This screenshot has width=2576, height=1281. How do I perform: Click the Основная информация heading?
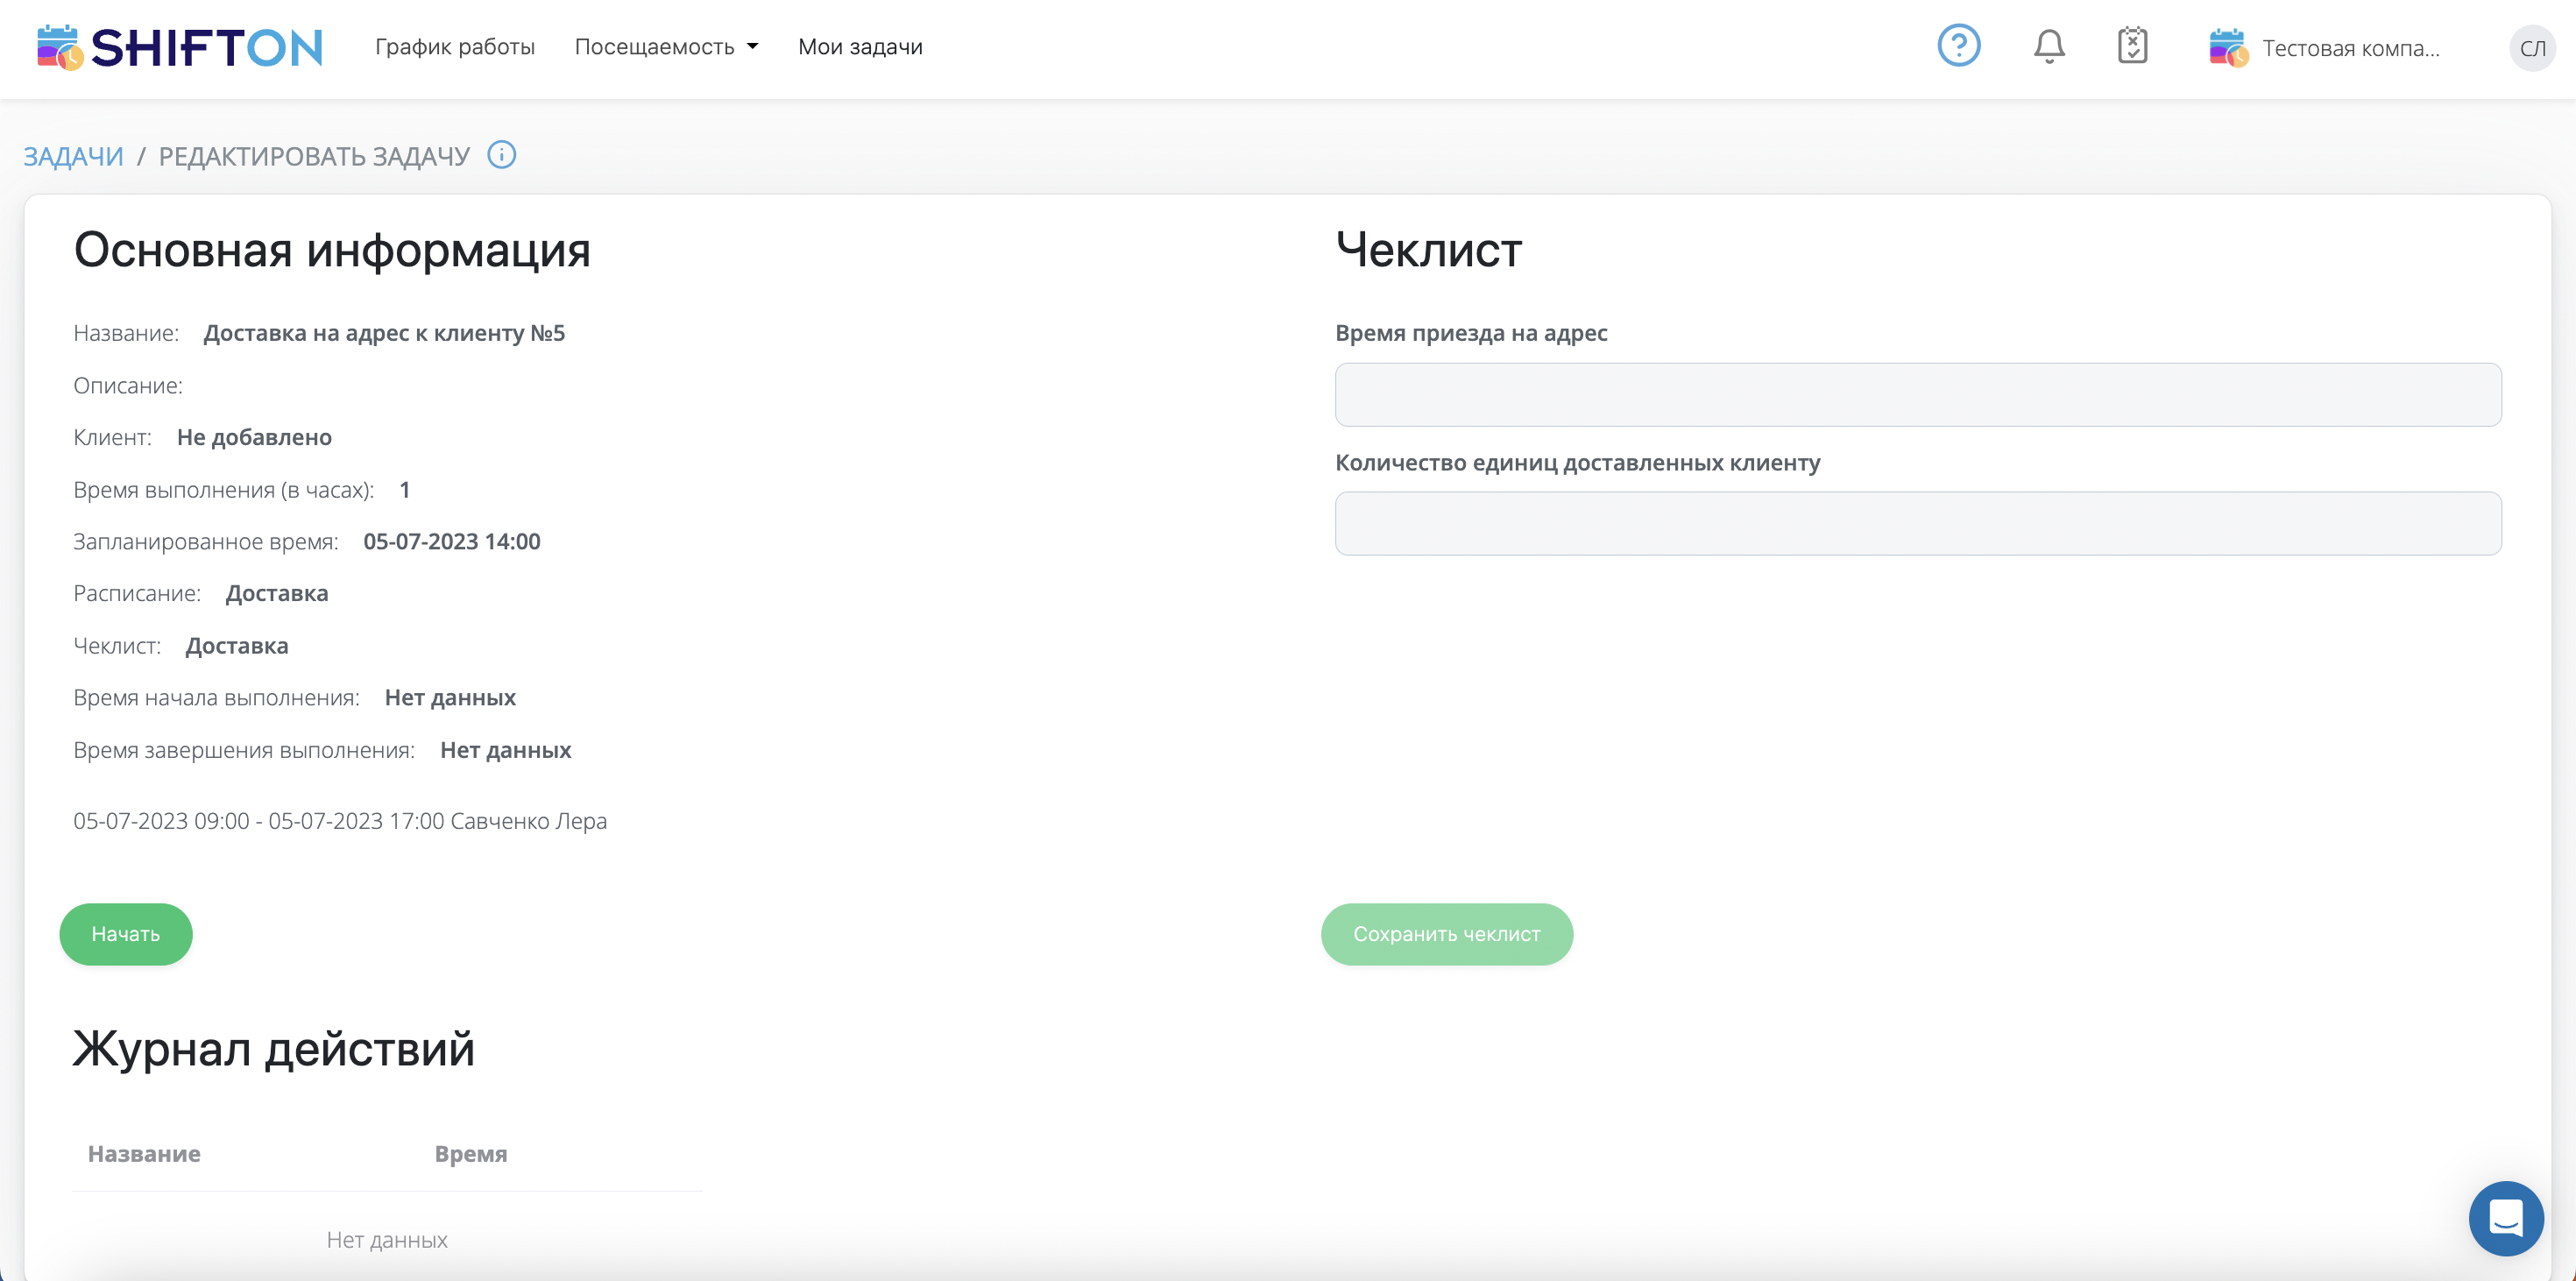click(x=332, y=250)
